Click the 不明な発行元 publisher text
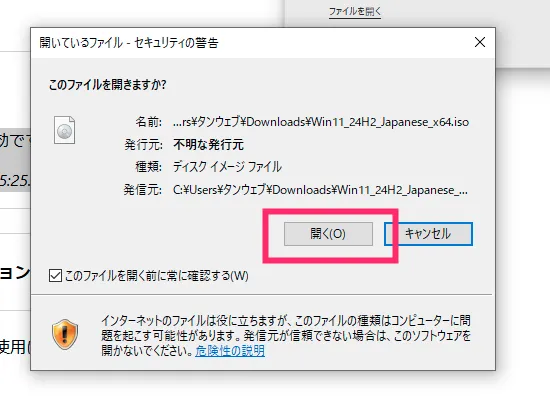This screenshot has width=550, height=406. coord(208,145)
